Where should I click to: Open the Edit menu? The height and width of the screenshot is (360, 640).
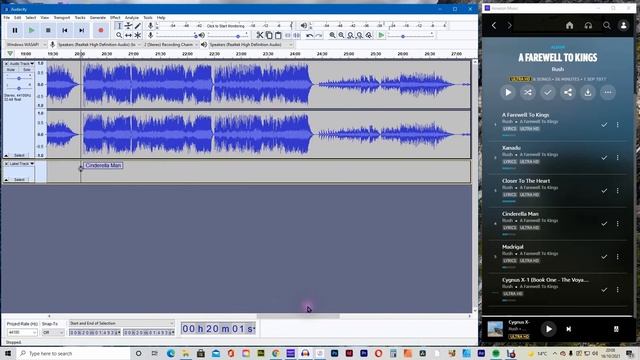[x=18, y=18]
